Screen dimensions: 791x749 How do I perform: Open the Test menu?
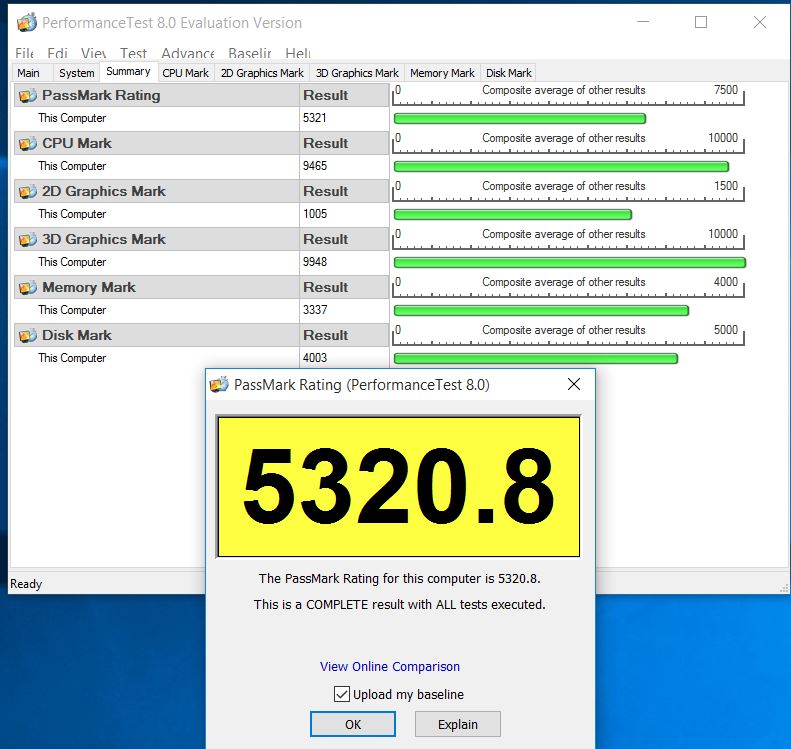point(133,53)
